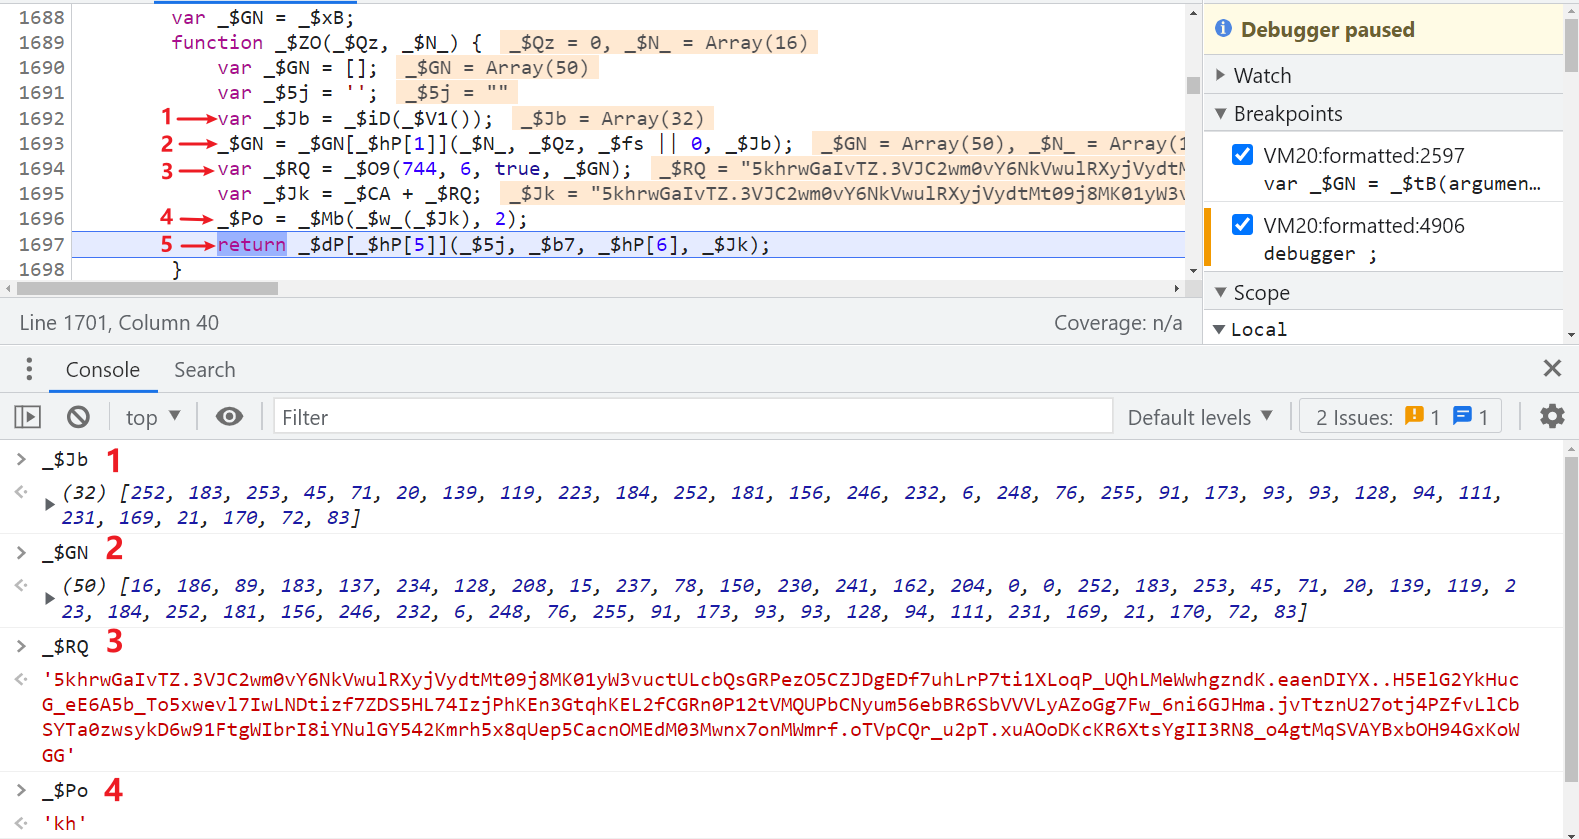Click line number 1694 in gutter
1579x839 pixels.
[42, 168]
